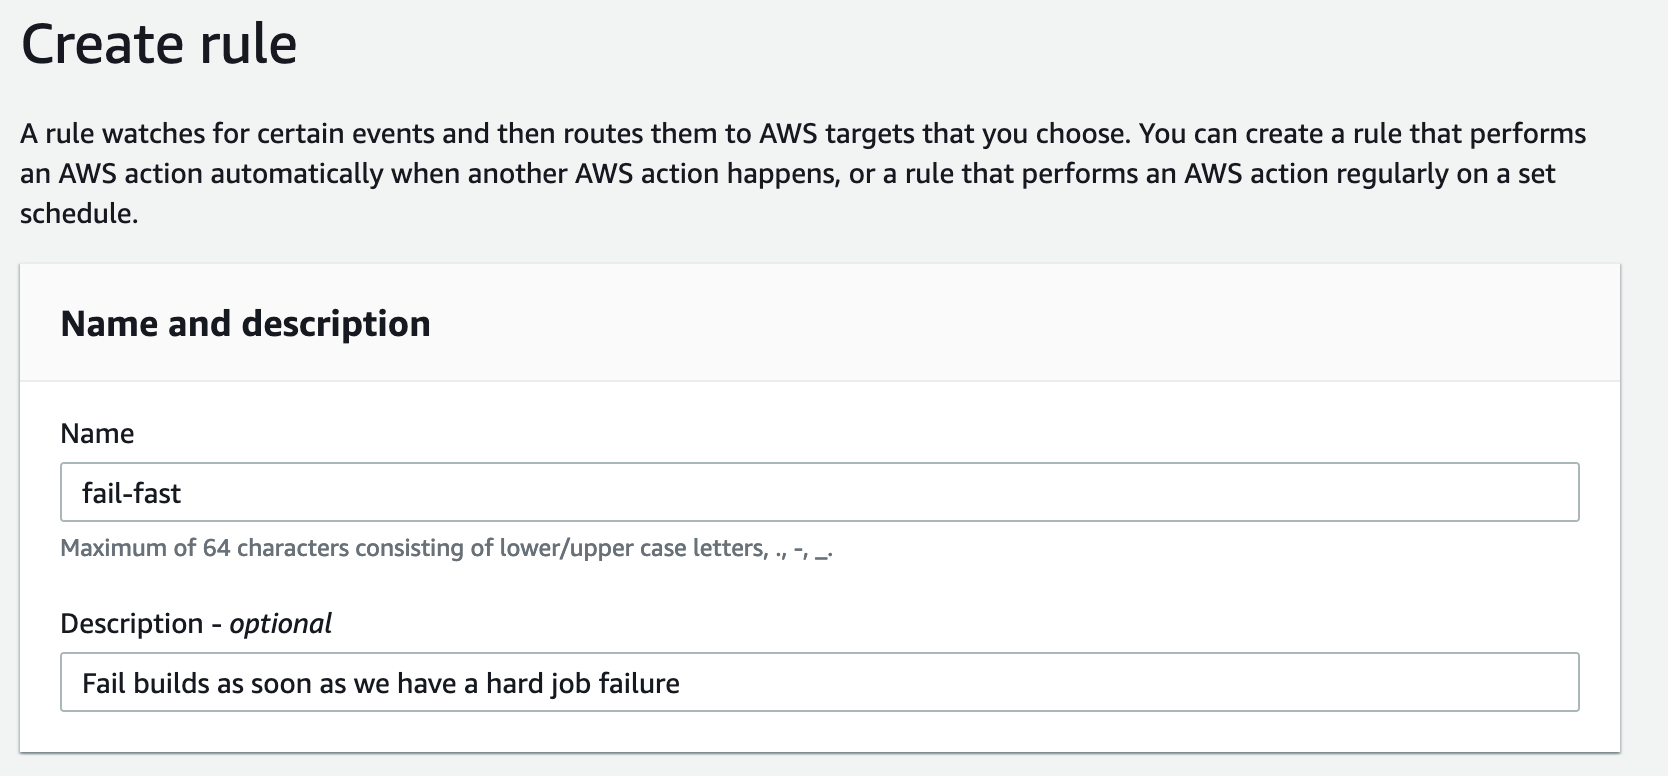Click the word "performs" ending first intro line
Screen dimensions: 1668x776
pyautogui.click(x=1529, y=134)
